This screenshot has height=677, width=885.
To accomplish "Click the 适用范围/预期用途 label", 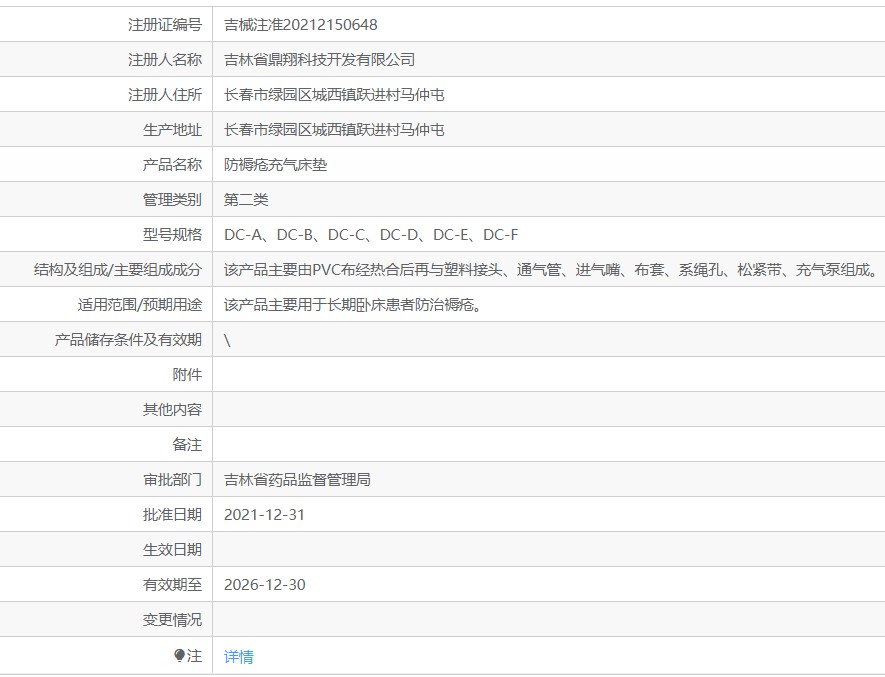I will (x=140, y=305).
